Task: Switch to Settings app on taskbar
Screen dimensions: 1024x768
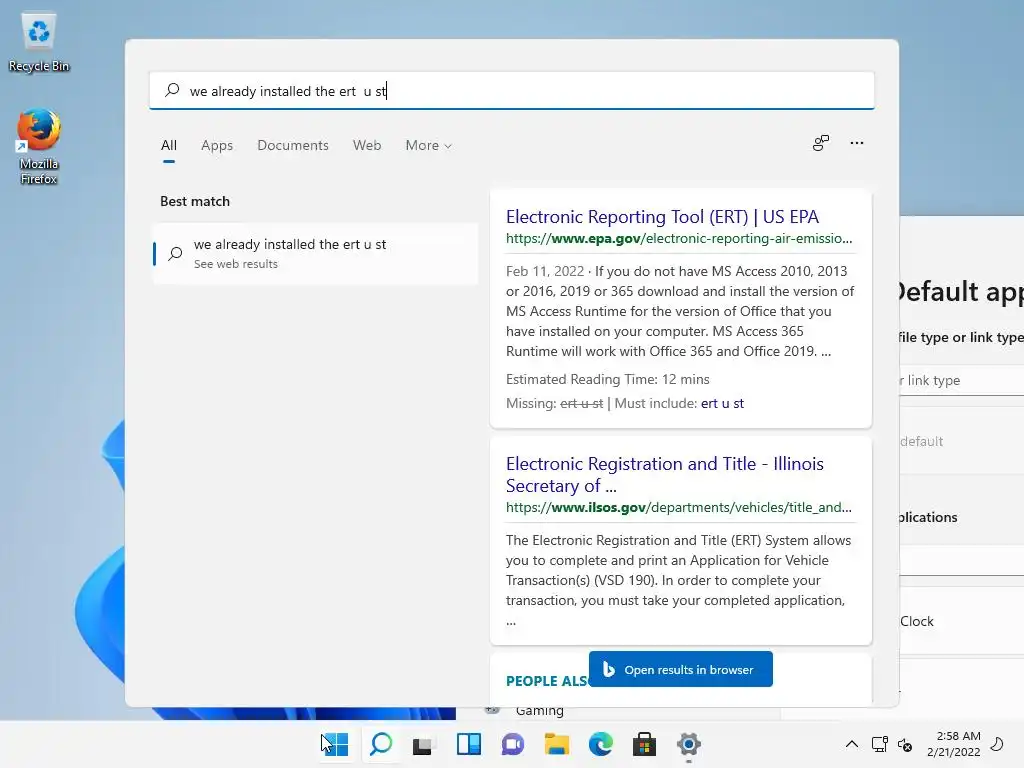Action: click(x=688, y=744)
